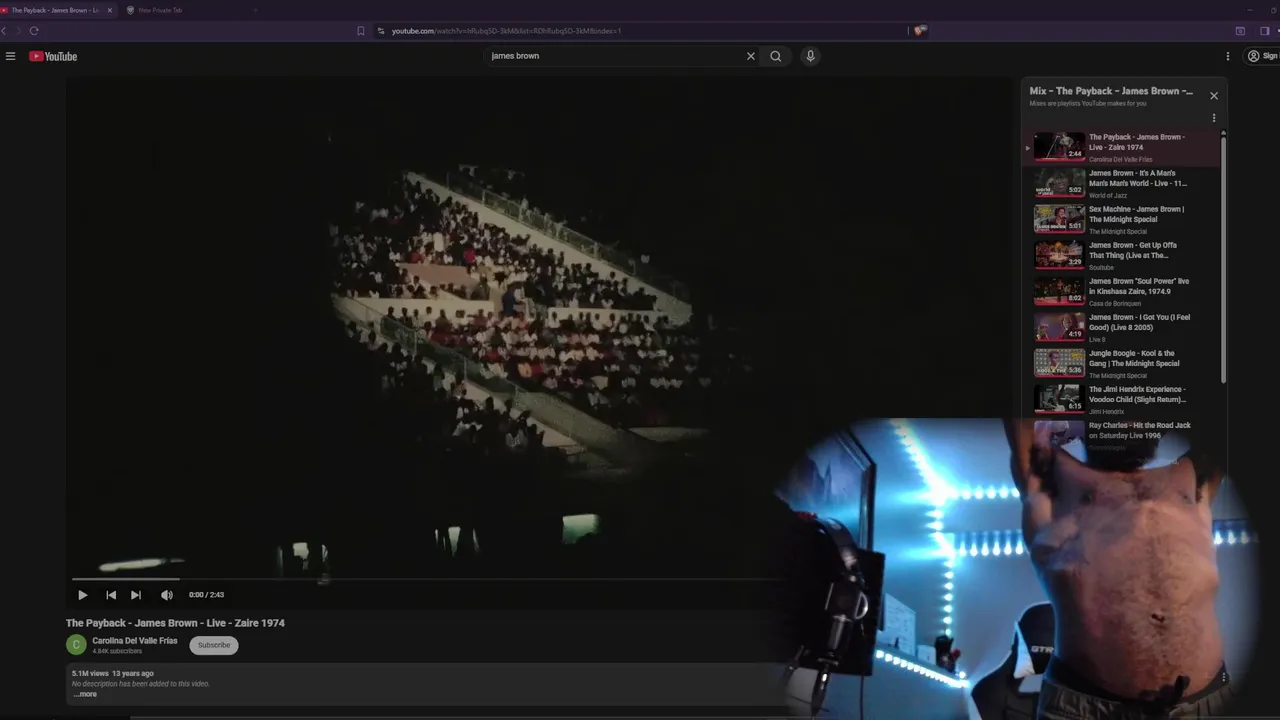The height and width of the screenshot is (720, 1280).
Task: Play Voodoo Child by Jimi Hendrix Experience
Action: coord(1123,399)
